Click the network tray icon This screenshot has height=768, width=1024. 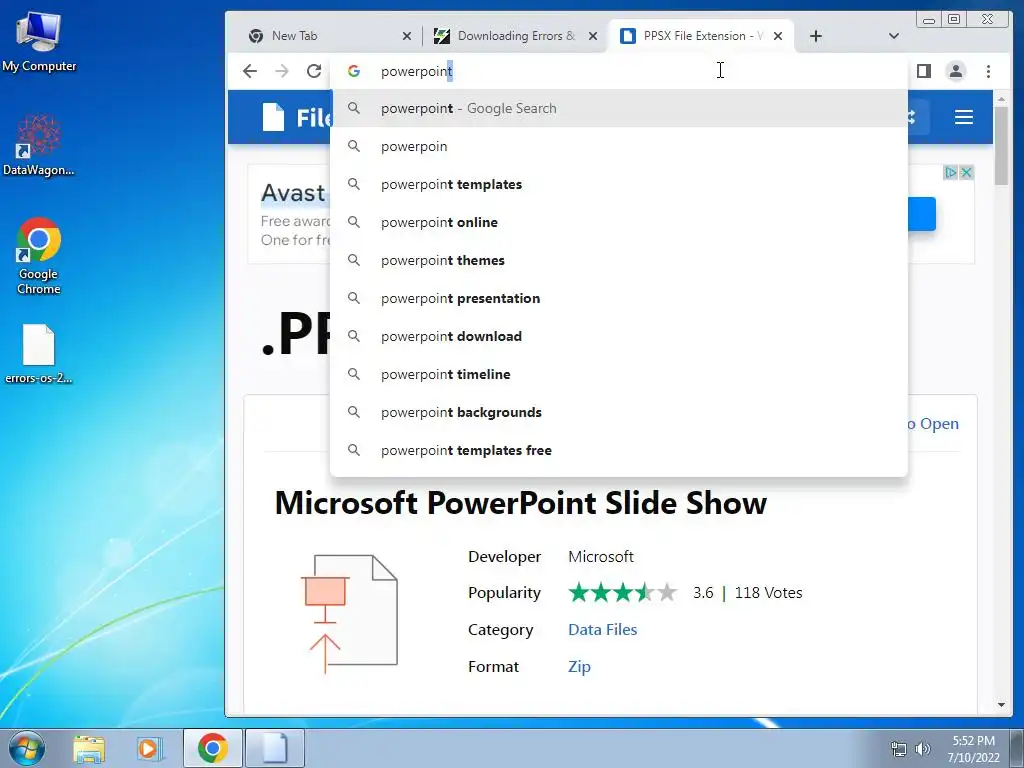tap(899, 749)
